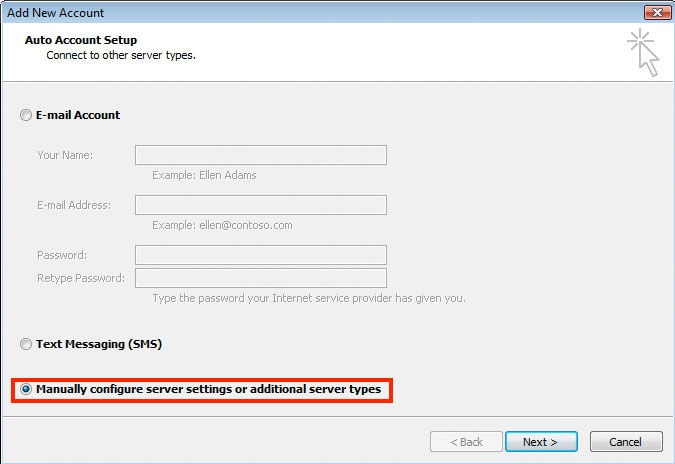The width and height of the screenshot is (675, 464).
Task: Cancel the account setup
Action: click(x=626, y=442)
